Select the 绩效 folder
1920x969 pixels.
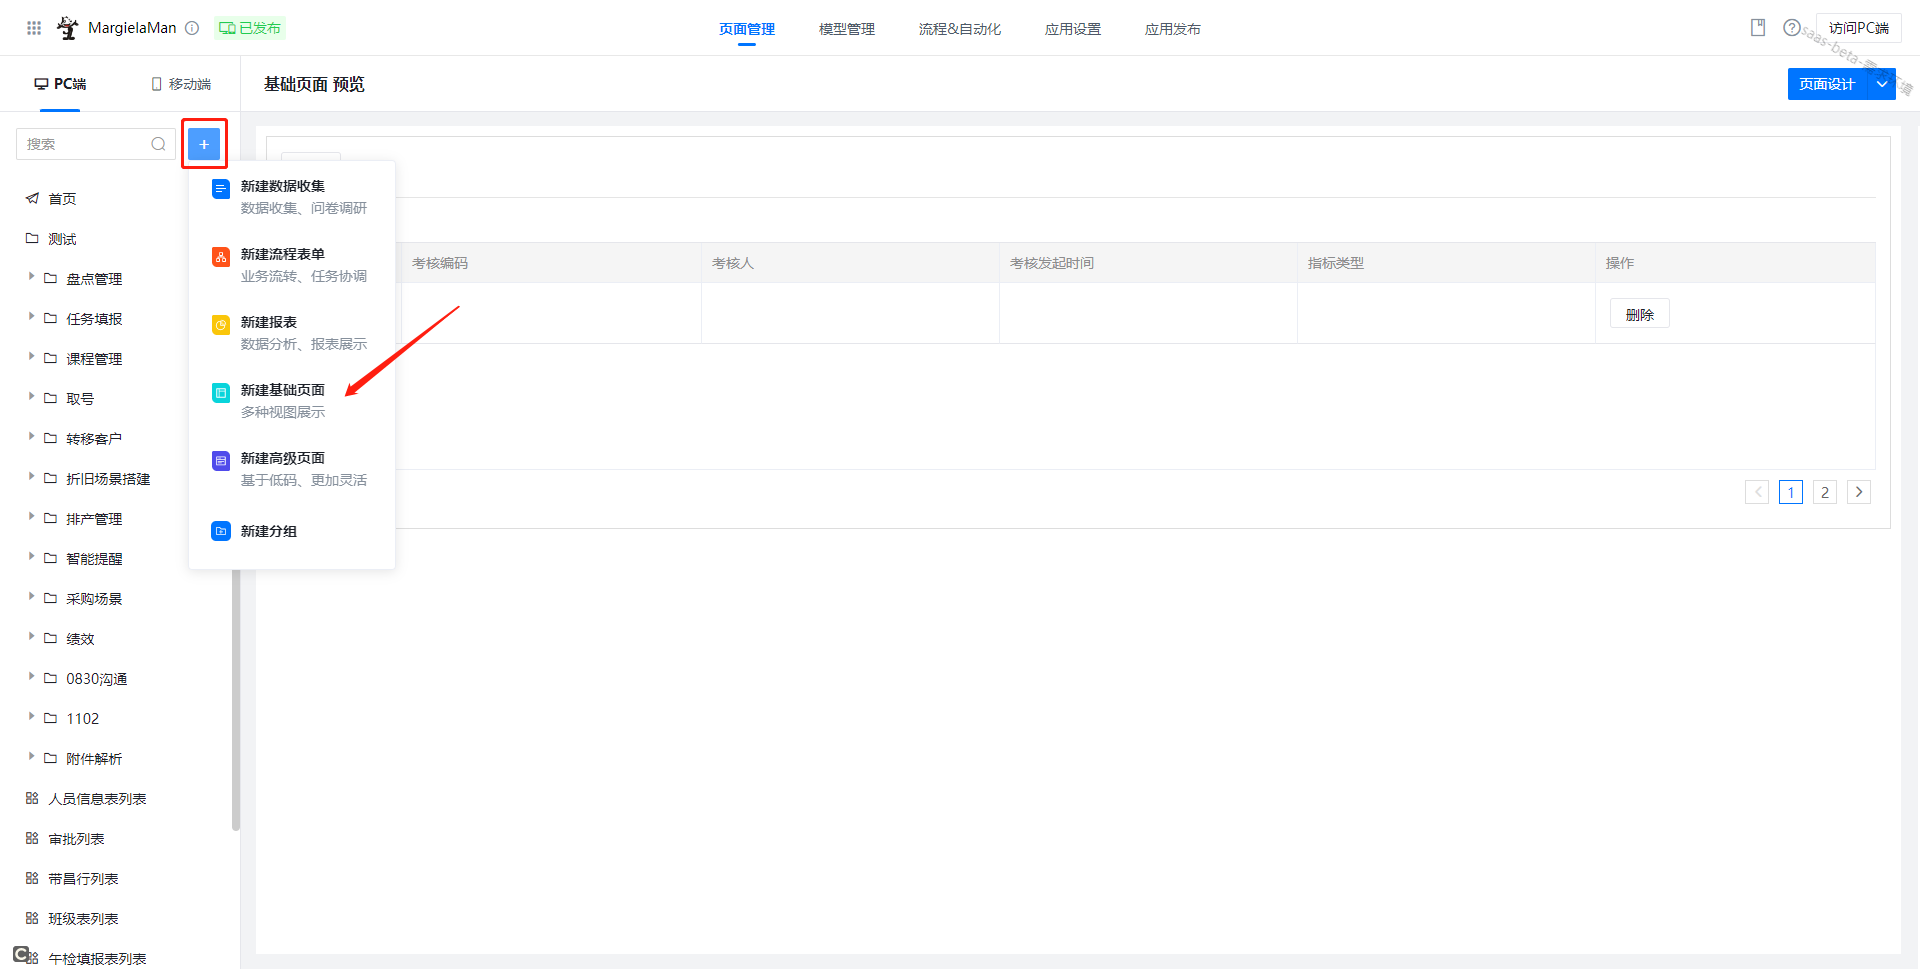80,639
